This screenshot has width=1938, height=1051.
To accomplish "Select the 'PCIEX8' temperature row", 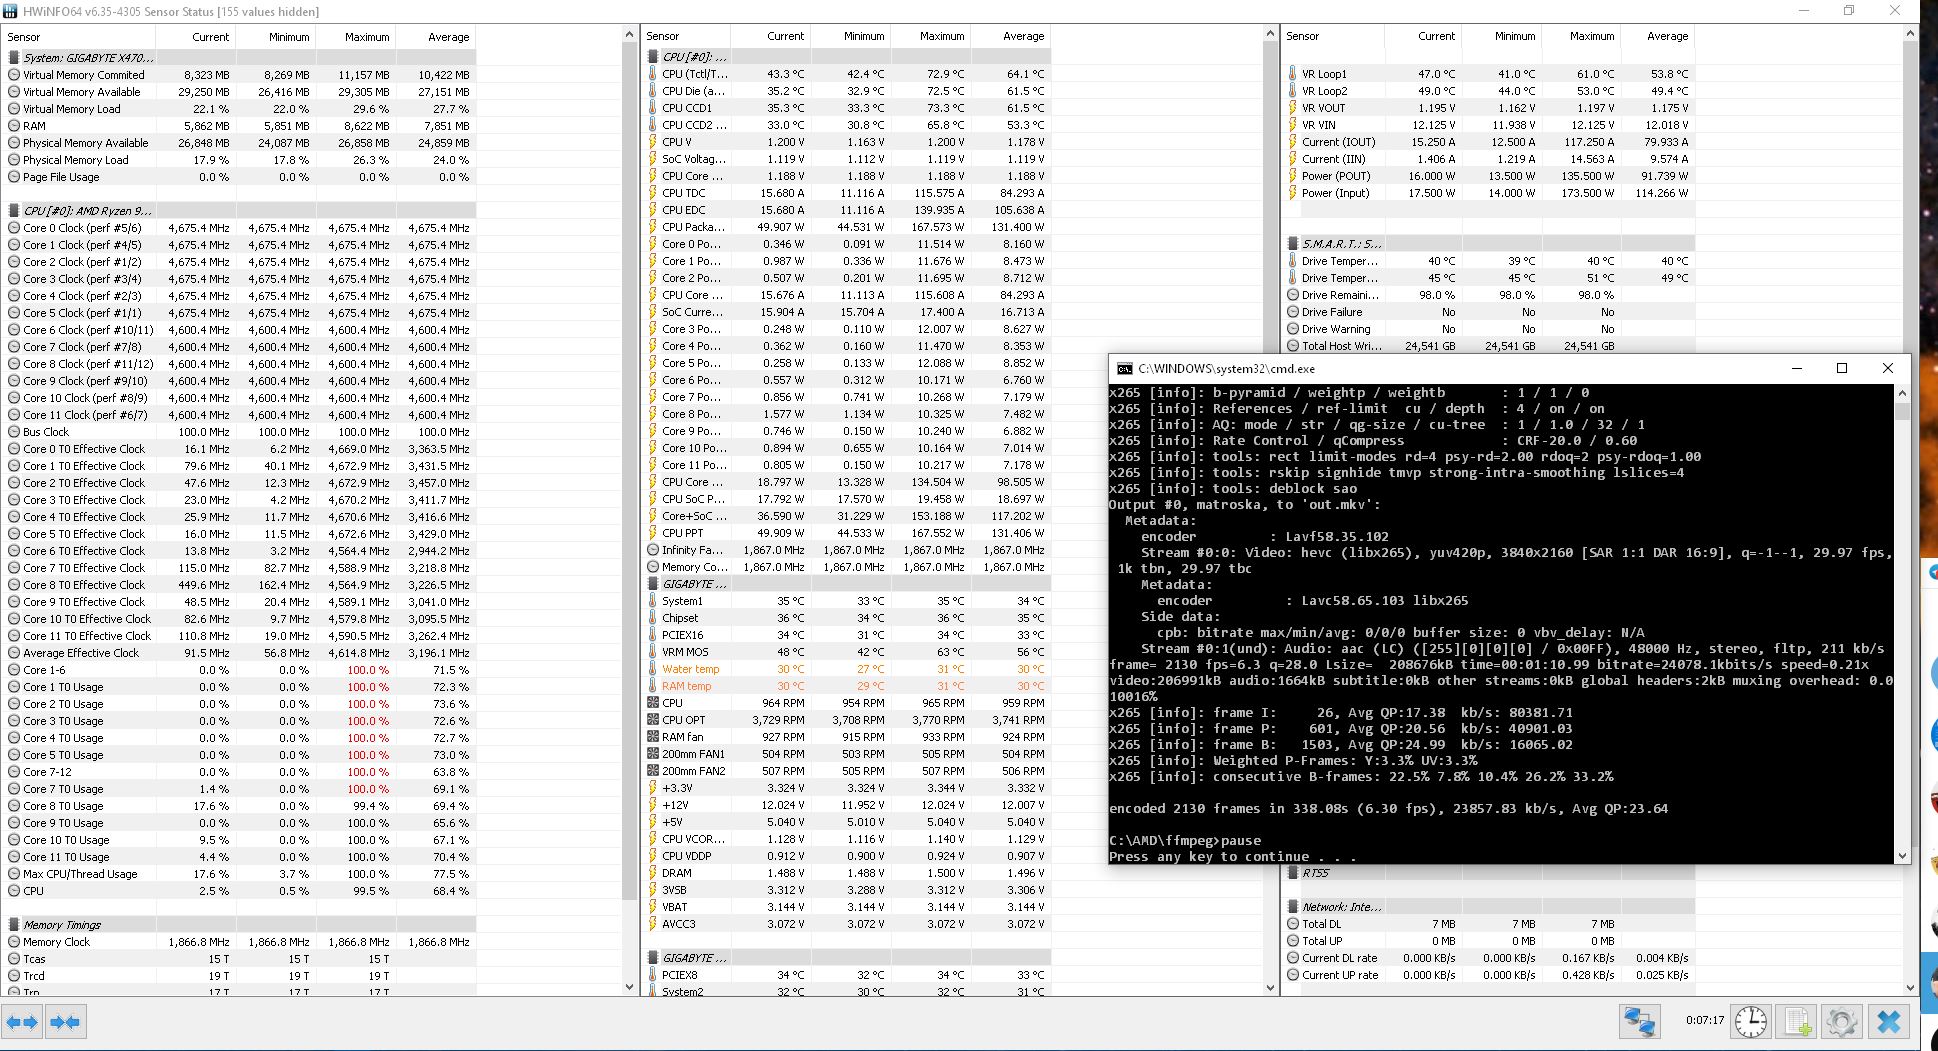I will 848,975.
